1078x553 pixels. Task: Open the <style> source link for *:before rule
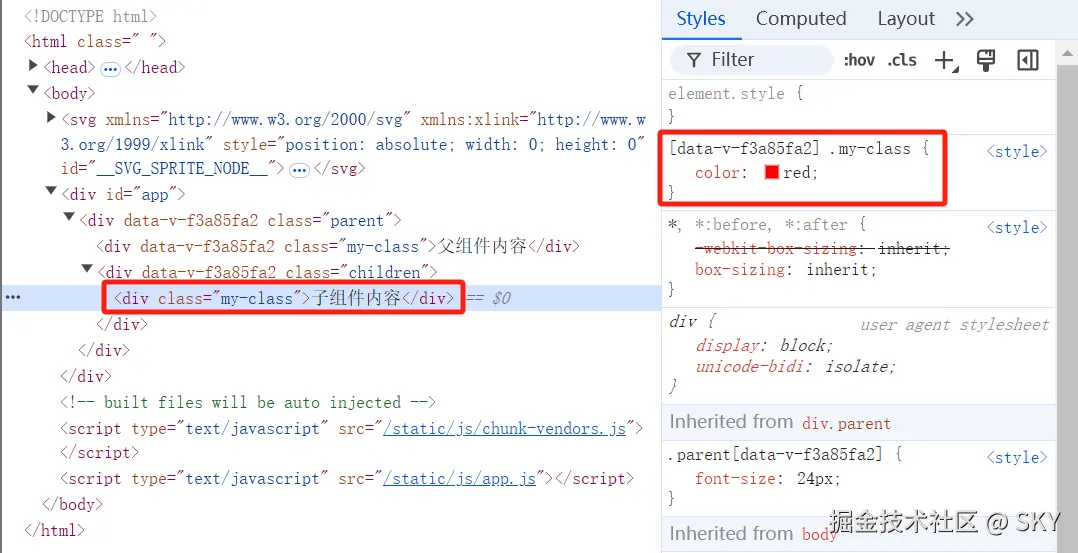click(1018, 227)
